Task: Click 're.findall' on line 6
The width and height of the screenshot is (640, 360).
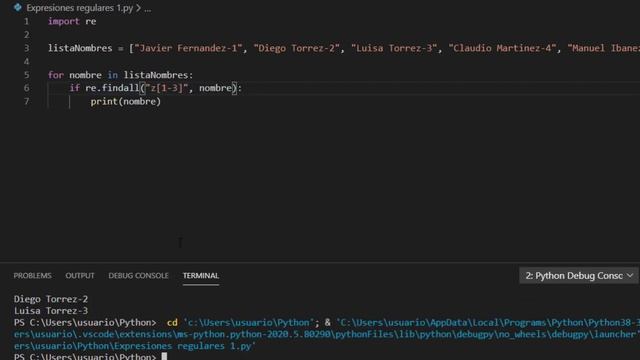Action: (x=112, y=88)
